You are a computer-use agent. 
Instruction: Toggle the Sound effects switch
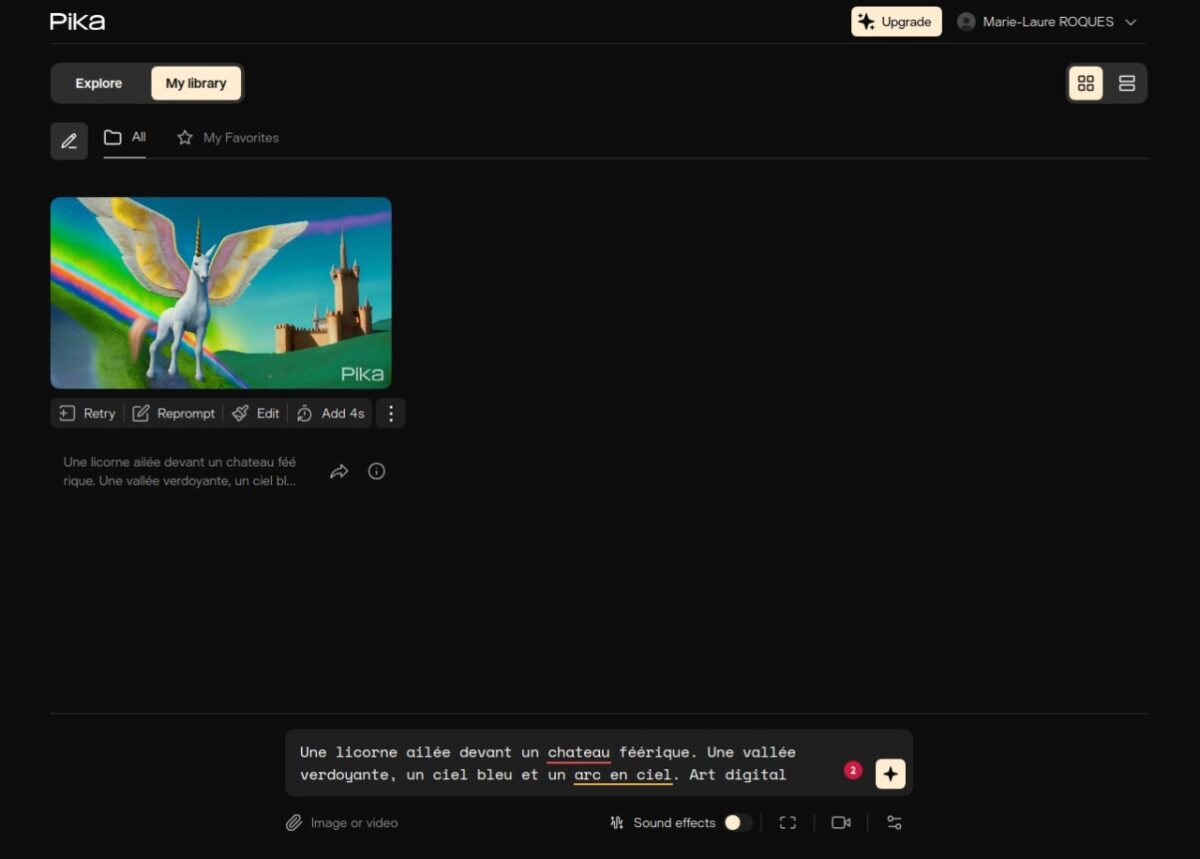(738, 822)
